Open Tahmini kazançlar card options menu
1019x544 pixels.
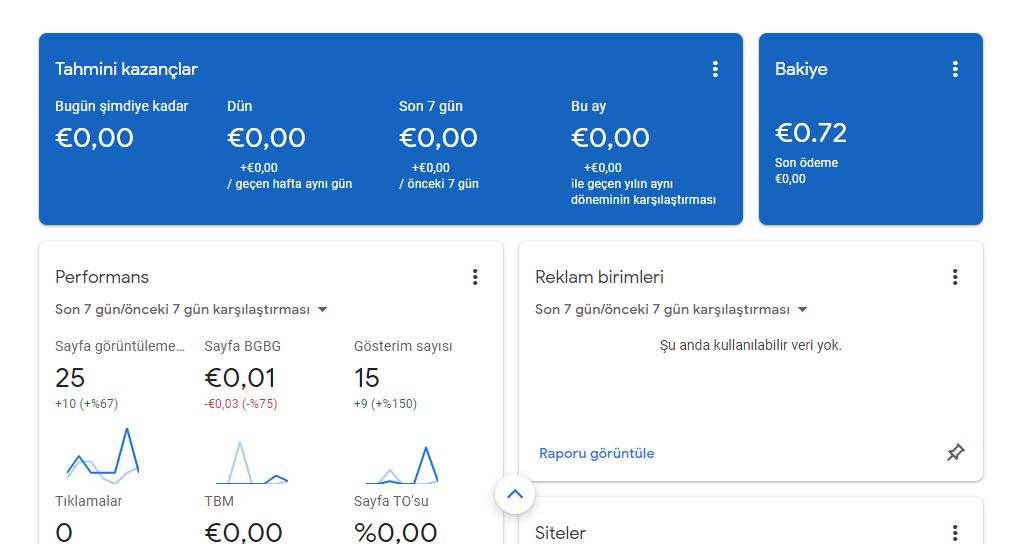(x=715, y=69)
